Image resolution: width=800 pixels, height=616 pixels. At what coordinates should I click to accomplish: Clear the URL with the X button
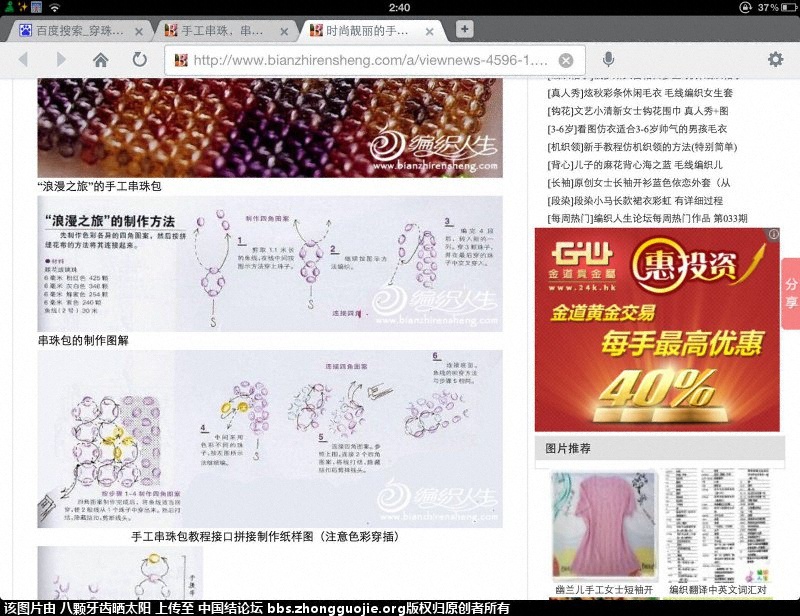(x=566, y=60)
